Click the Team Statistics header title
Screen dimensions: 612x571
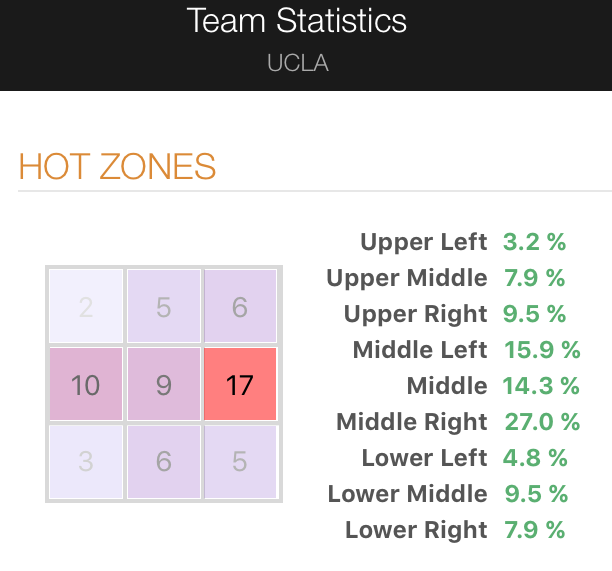coord(297,20)
